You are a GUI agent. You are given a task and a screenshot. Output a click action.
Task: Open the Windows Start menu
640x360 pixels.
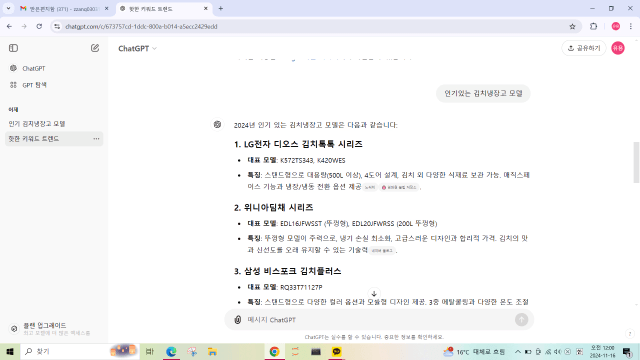pyautogui.click(x=10, y=351)
